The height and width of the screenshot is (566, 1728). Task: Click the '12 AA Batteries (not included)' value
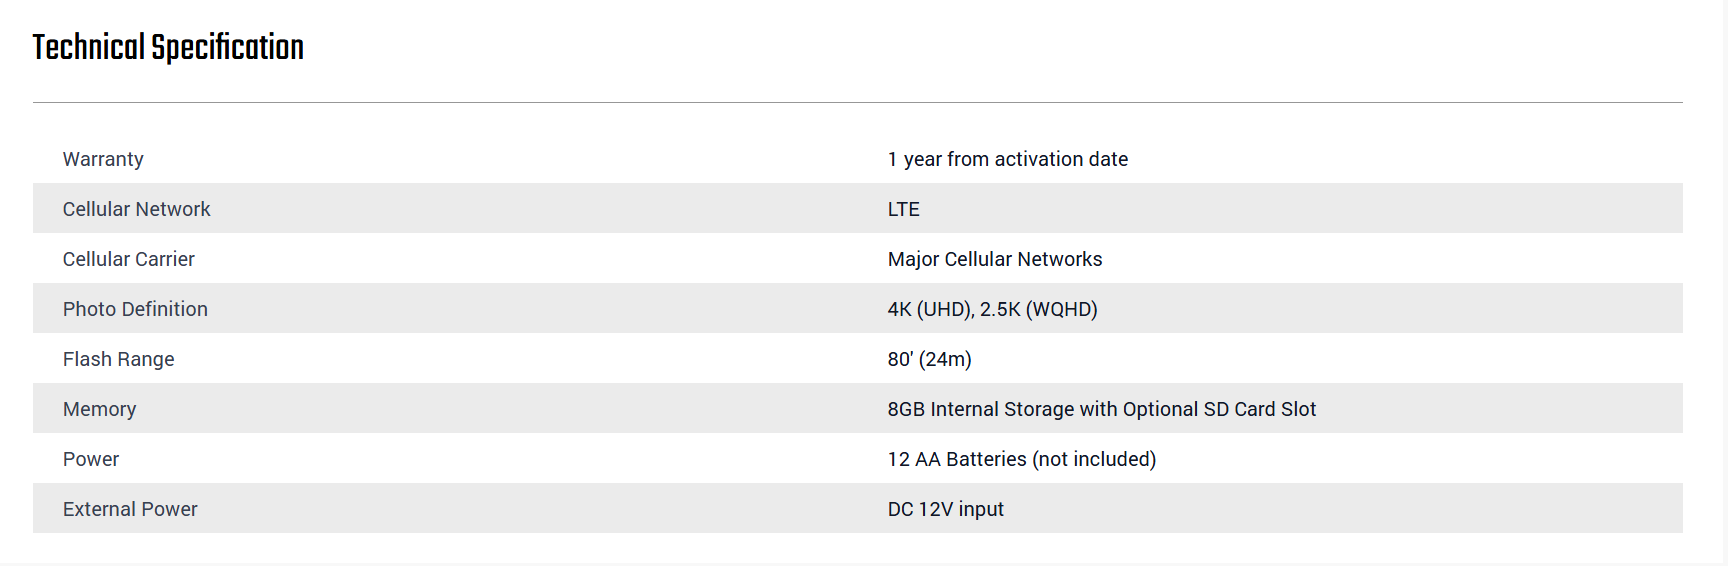[x=1021, y=459]
